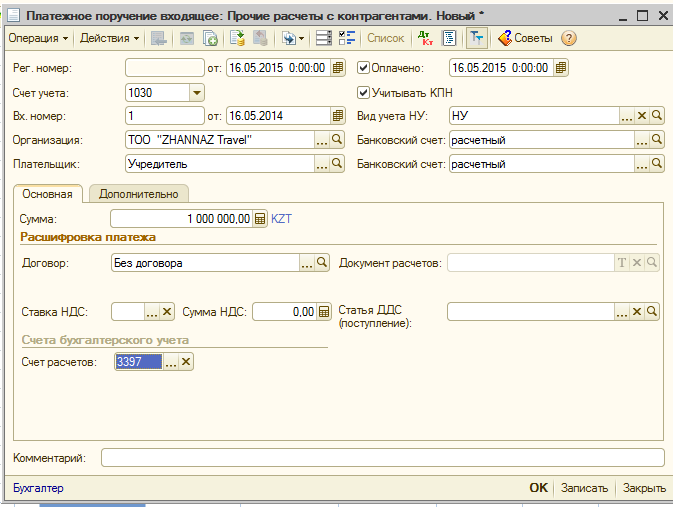Open calendar for registration date
This screenshot has height=507, width=673.
(338, 68)
